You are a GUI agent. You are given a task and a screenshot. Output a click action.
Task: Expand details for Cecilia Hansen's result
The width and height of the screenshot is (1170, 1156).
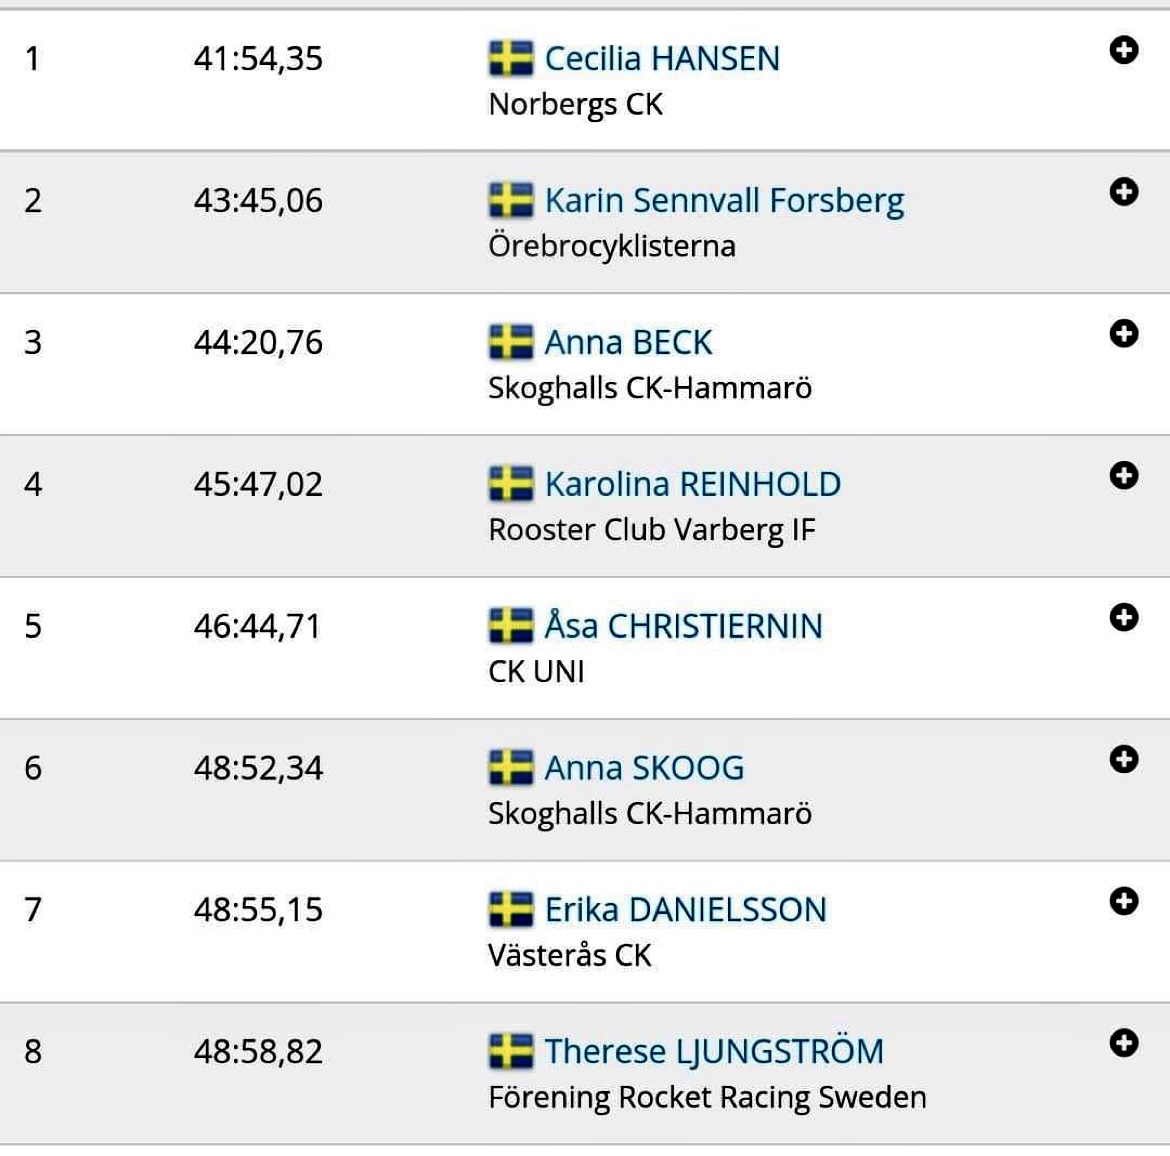click(1124, 50)
